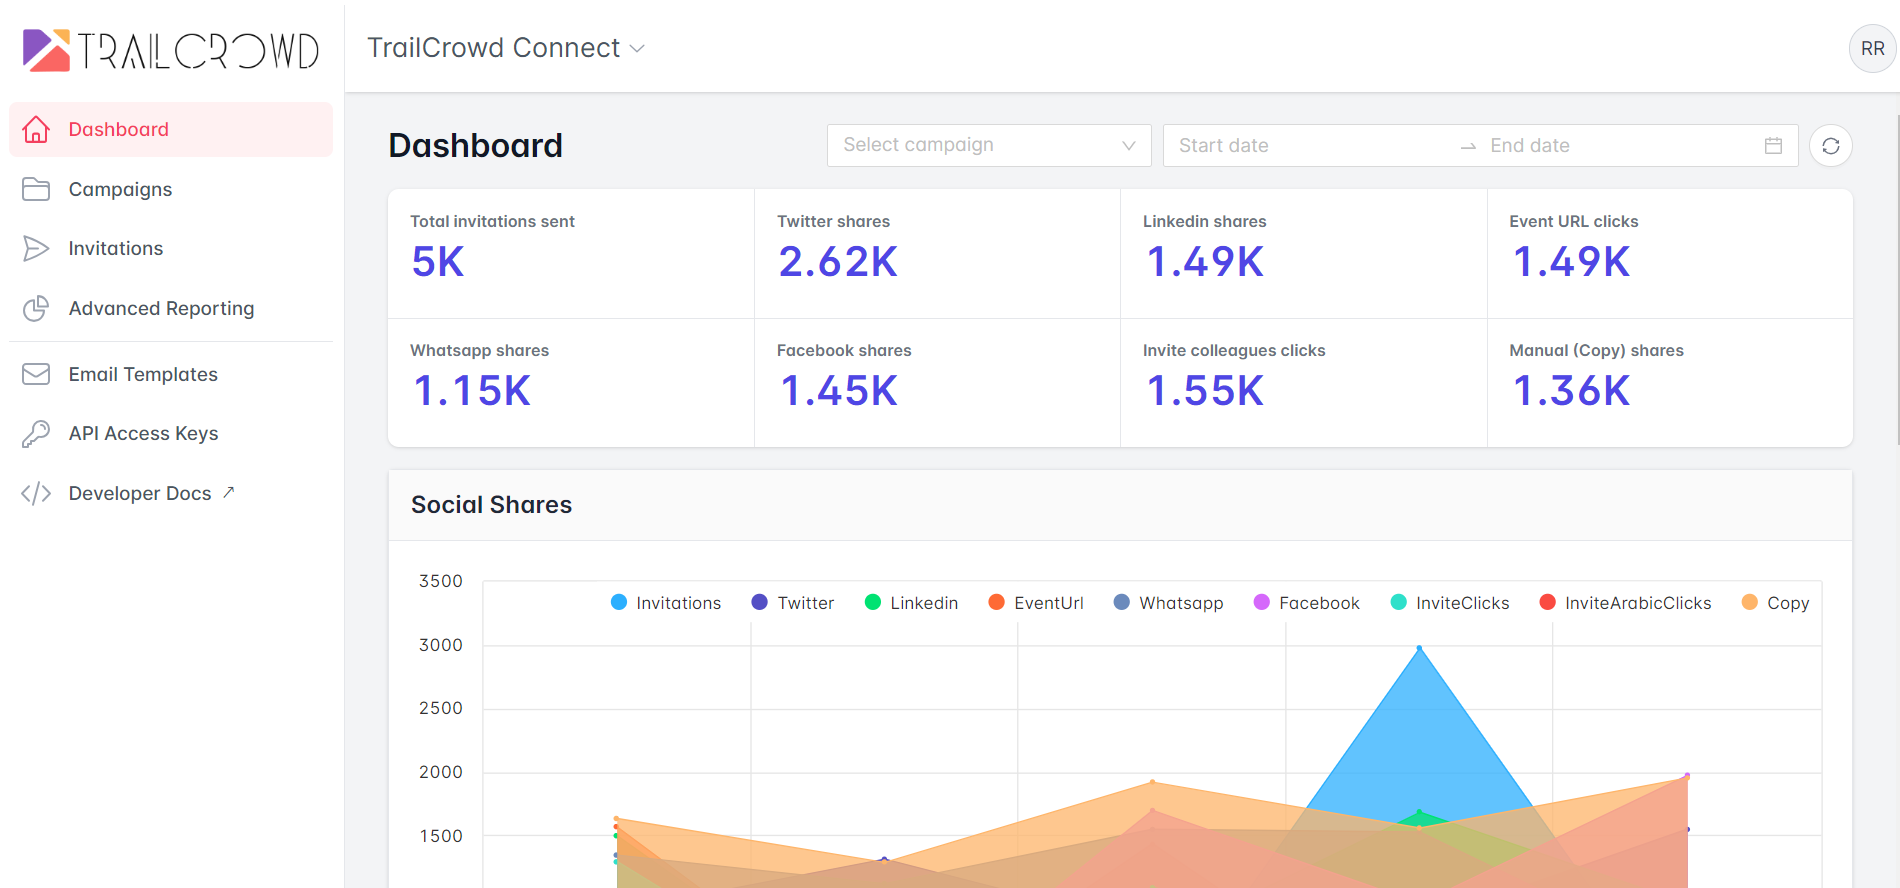
Task: Click the Social Shares heading
Action: tap(491, 505)
